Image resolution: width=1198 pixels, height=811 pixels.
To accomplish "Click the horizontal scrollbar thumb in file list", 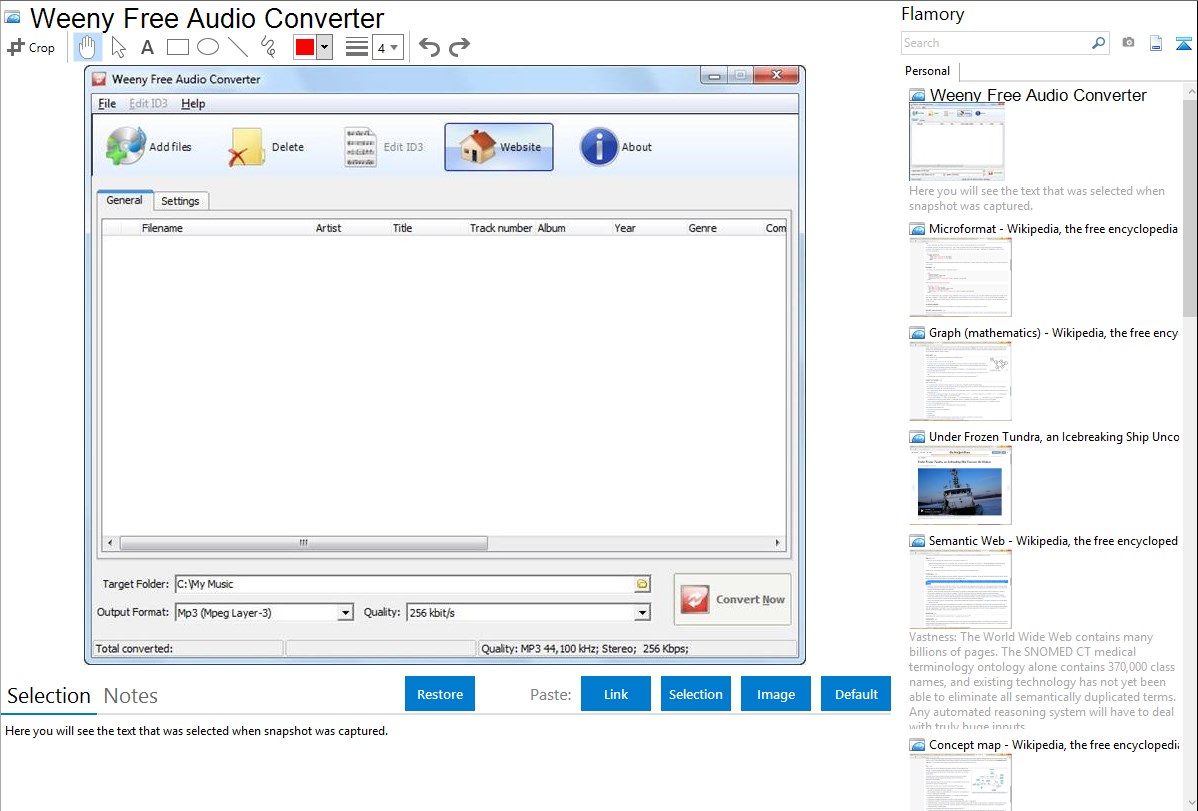I will tap(303, 543).
